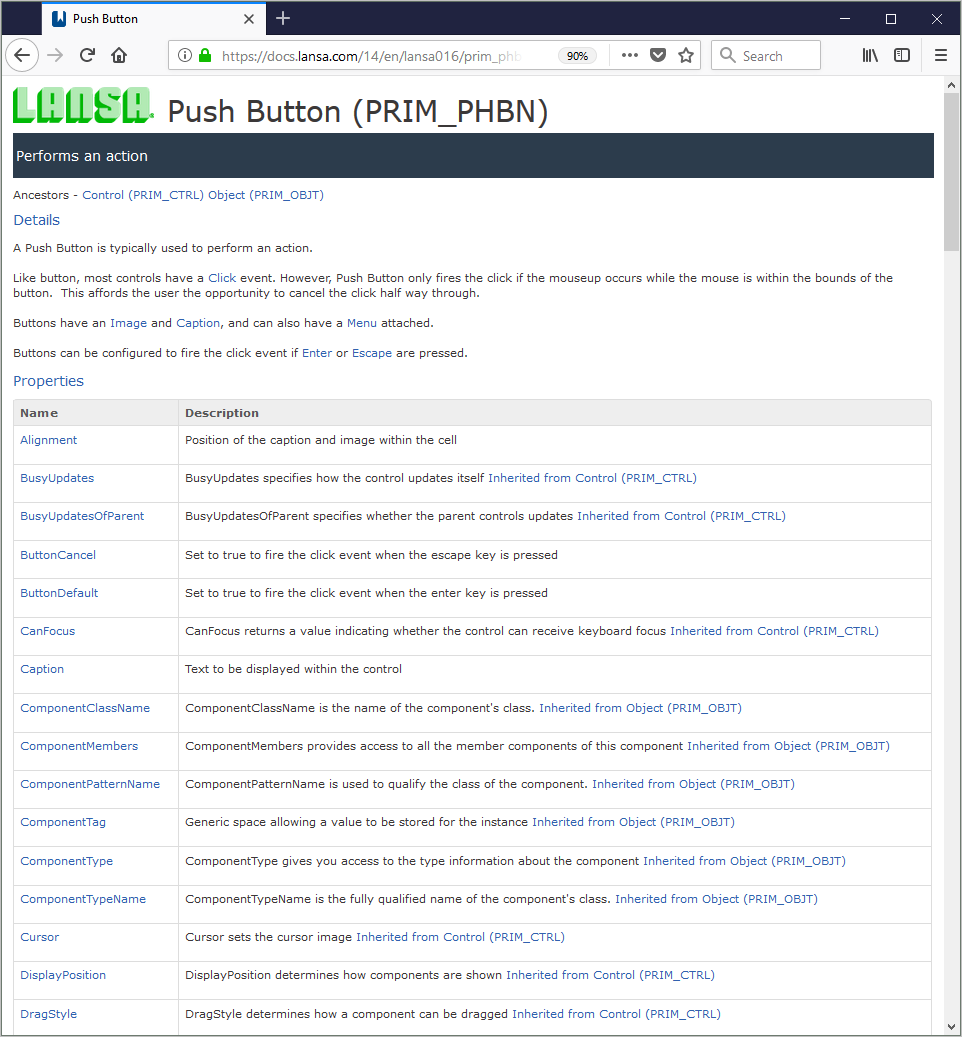The image size is (962, 1037).
Task: Open the ComponentPatternName property
Action: 90,784
